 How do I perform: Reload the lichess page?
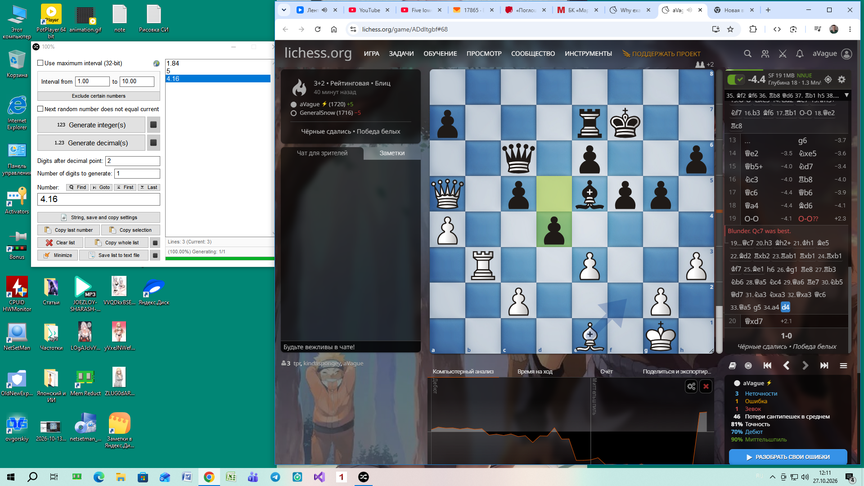tap(317, 29)
